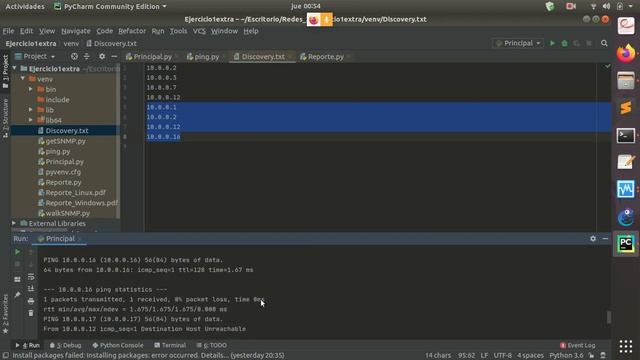The width and height of the screenshot is (640, 360).
Task: Expand the bin folder
Action: [31, 89]
